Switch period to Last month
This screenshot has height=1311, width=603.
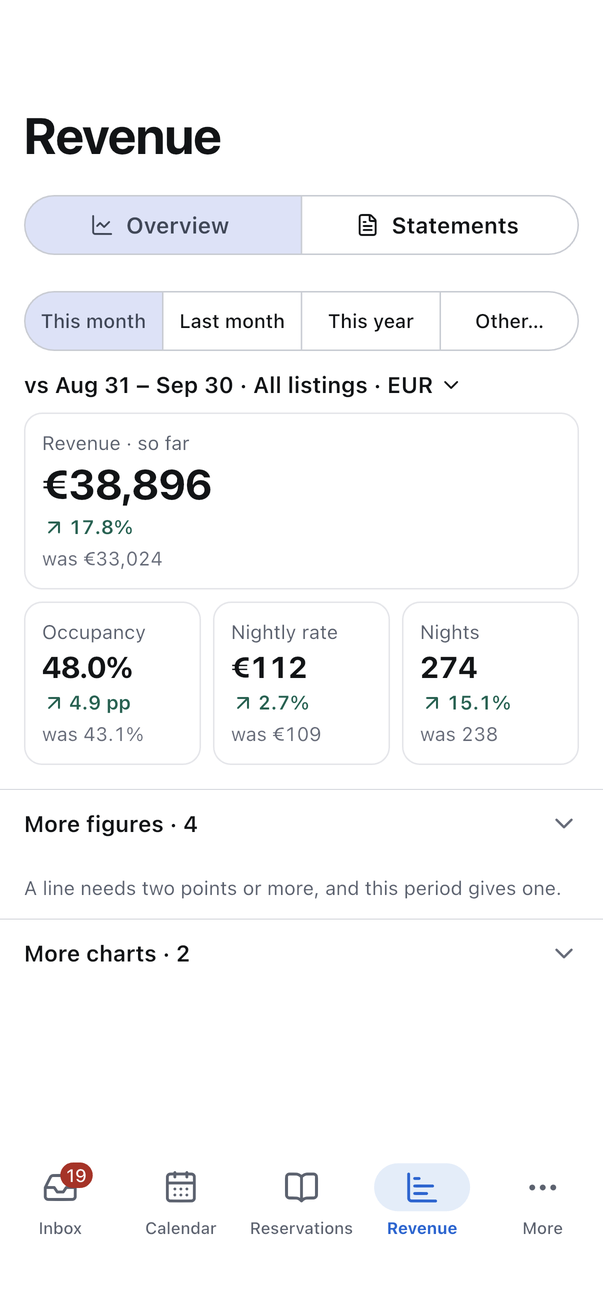[232, 321]
